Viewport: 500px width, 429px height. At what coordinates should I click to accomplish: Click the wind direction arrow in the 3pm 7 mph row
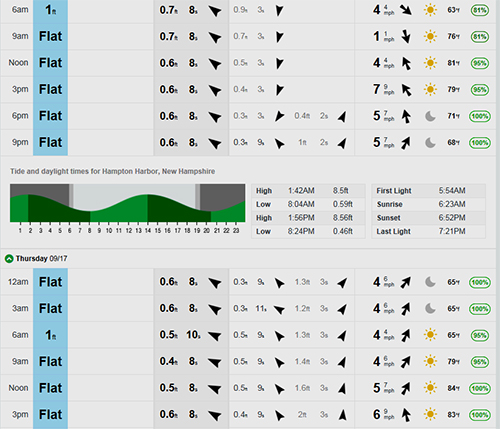pyautogui.click(x=406, y=89)
